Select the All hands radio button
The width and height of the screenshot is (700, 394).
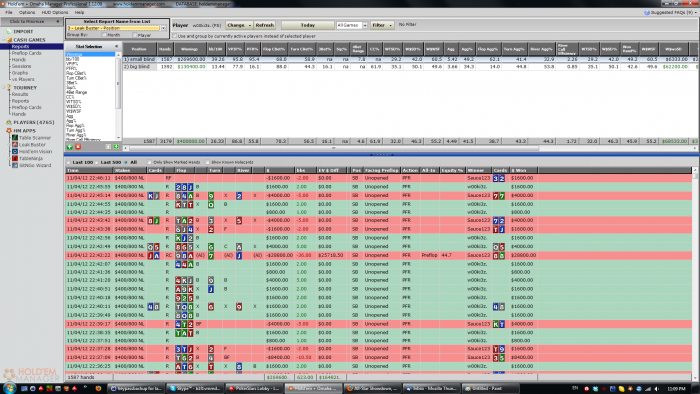tap(125, 162)
